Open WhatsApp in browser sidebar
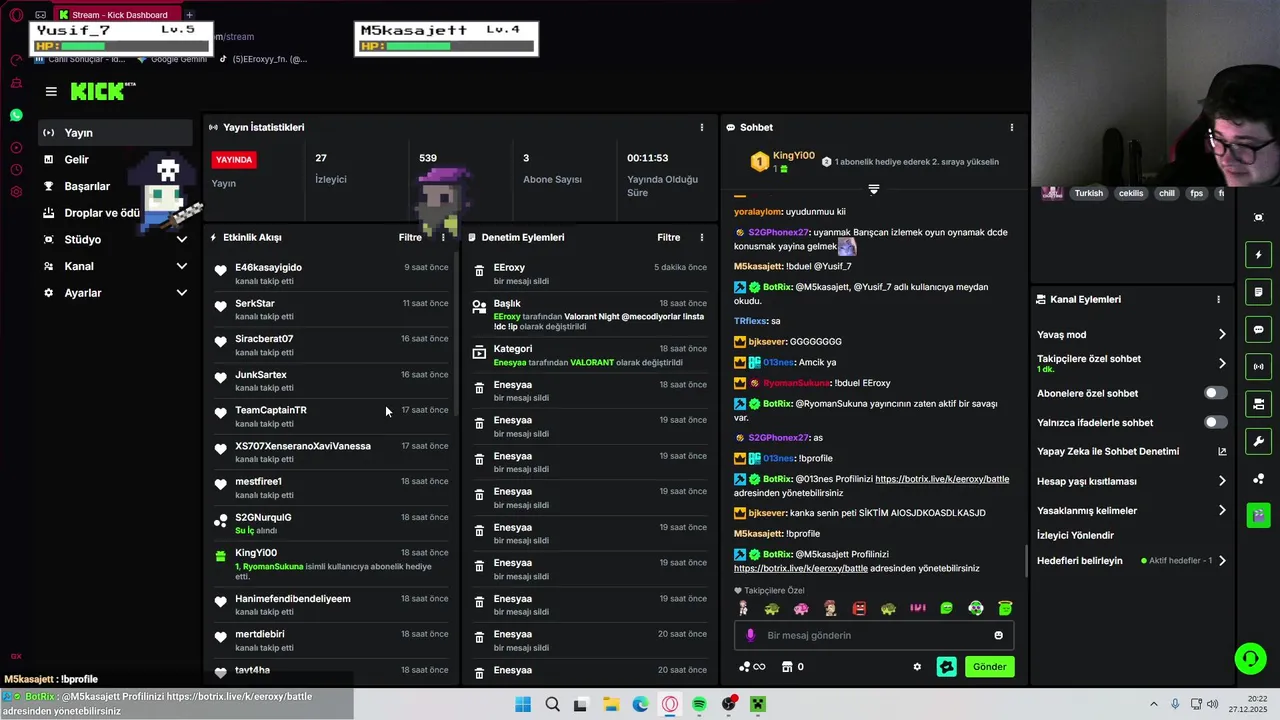The image size is (1280, 720). (x=16, y=115)
